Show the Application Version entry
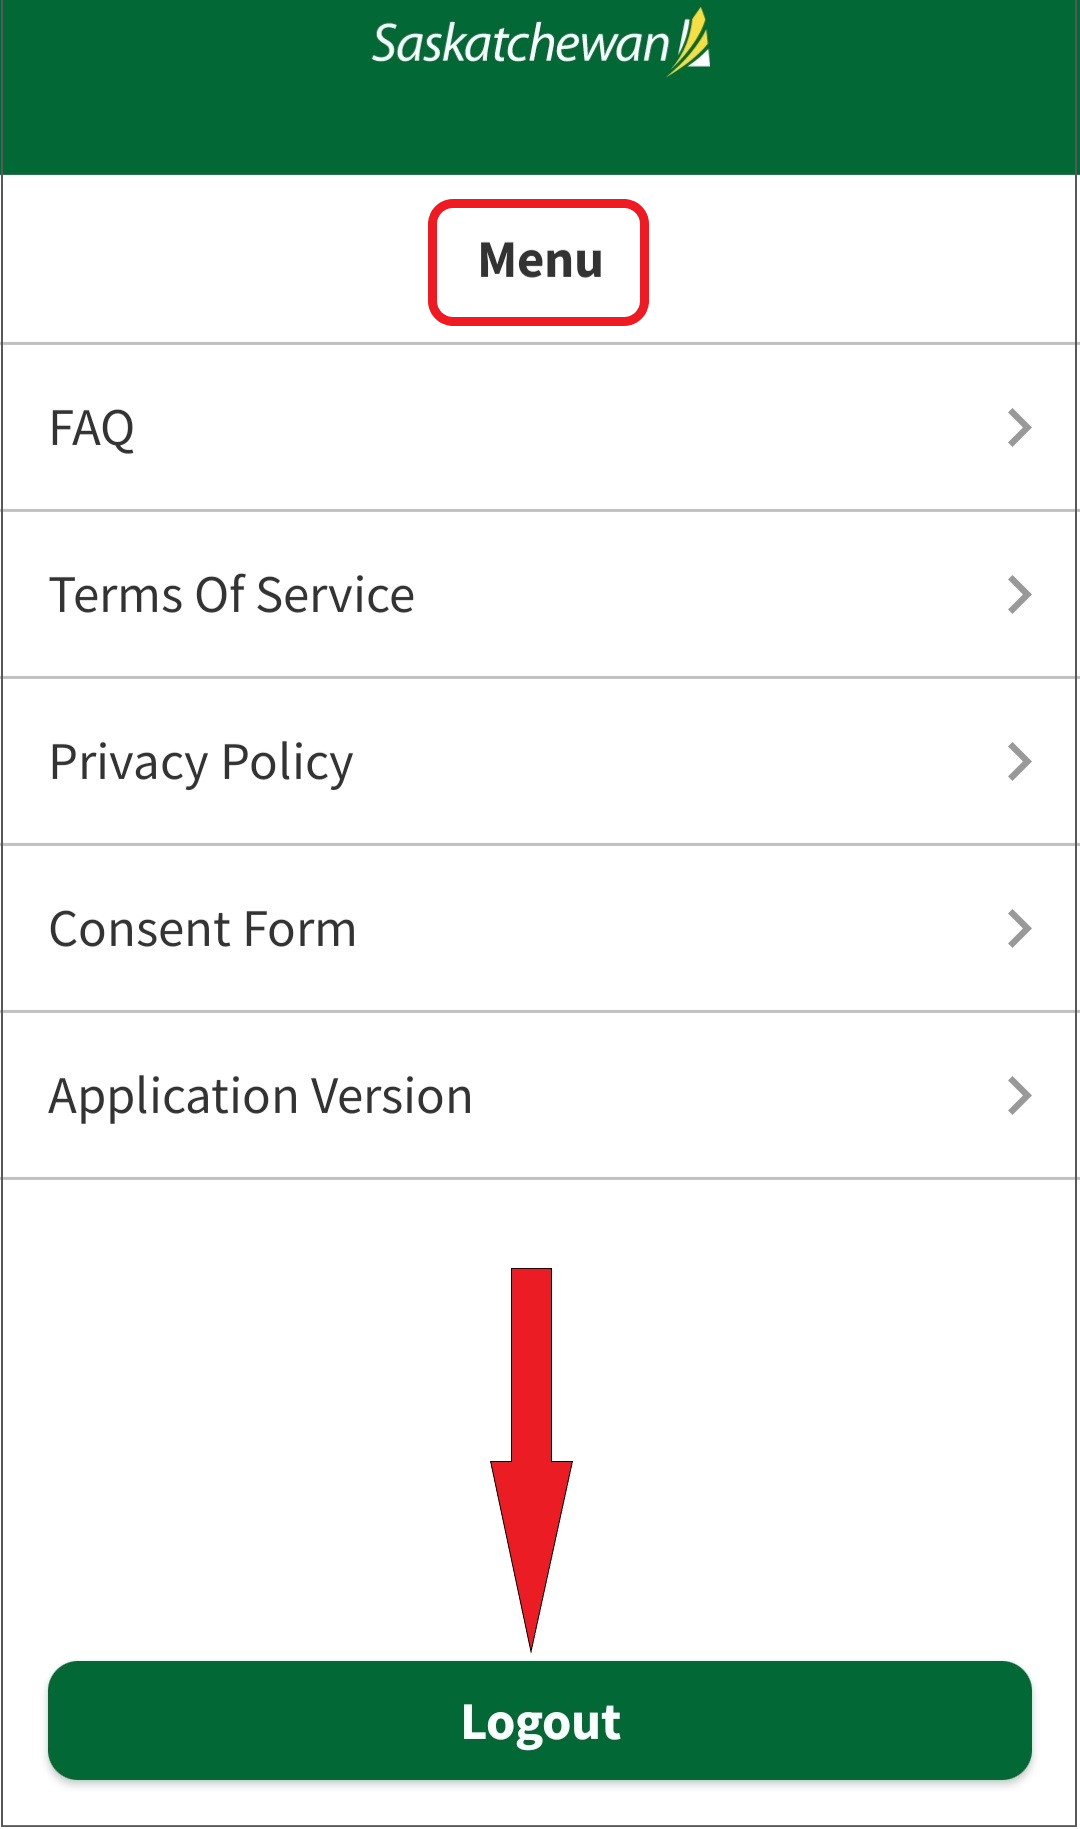The image size is (1080, 1829). pos(261,1096)
